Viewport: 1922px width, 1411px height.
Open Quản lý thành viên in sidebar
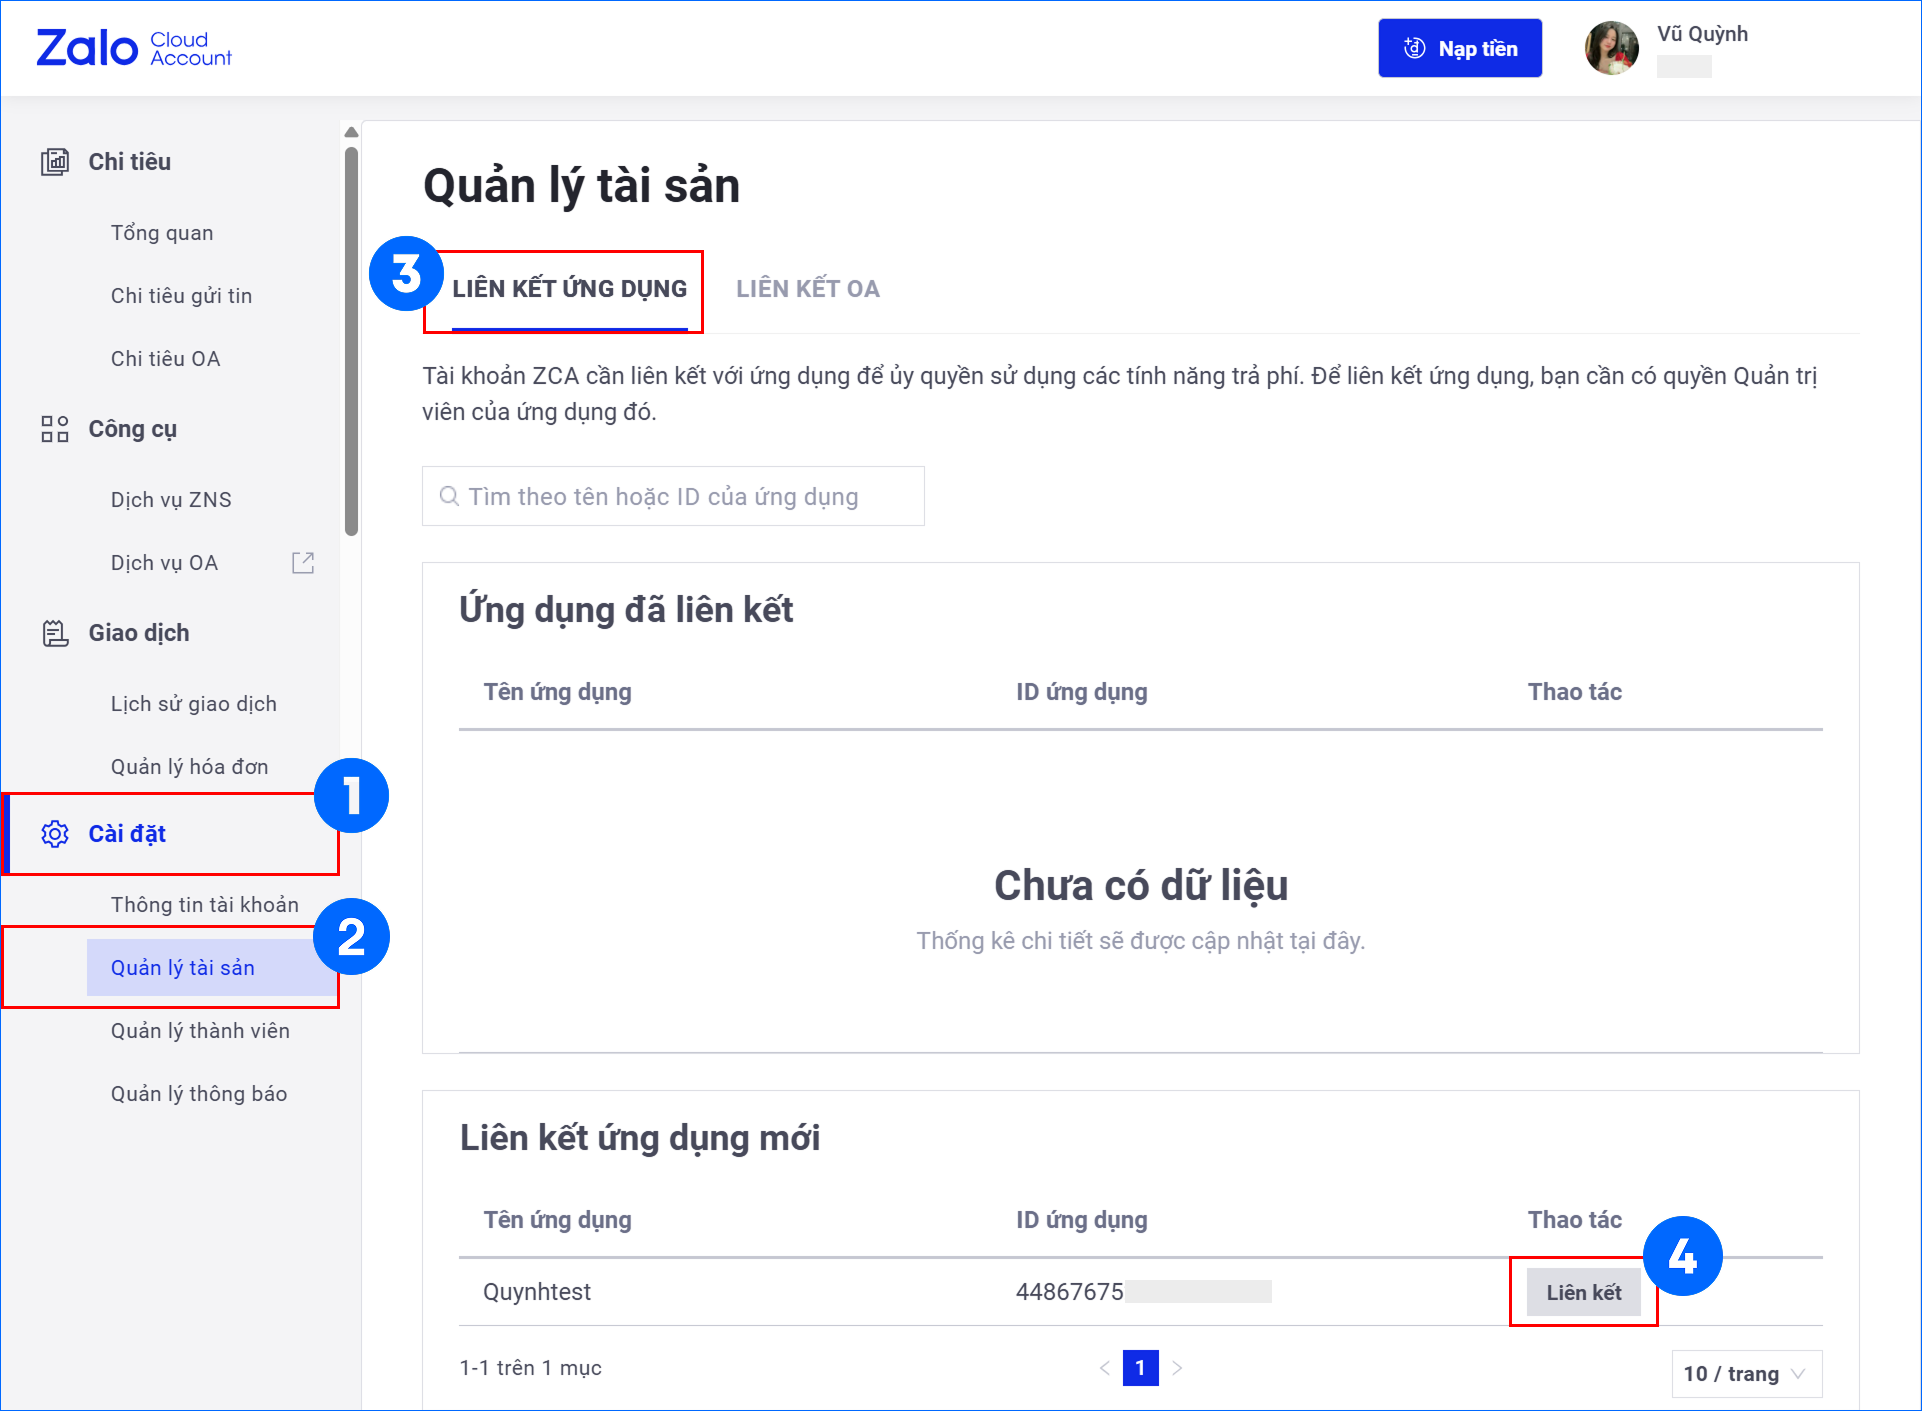coord(200,1031)
